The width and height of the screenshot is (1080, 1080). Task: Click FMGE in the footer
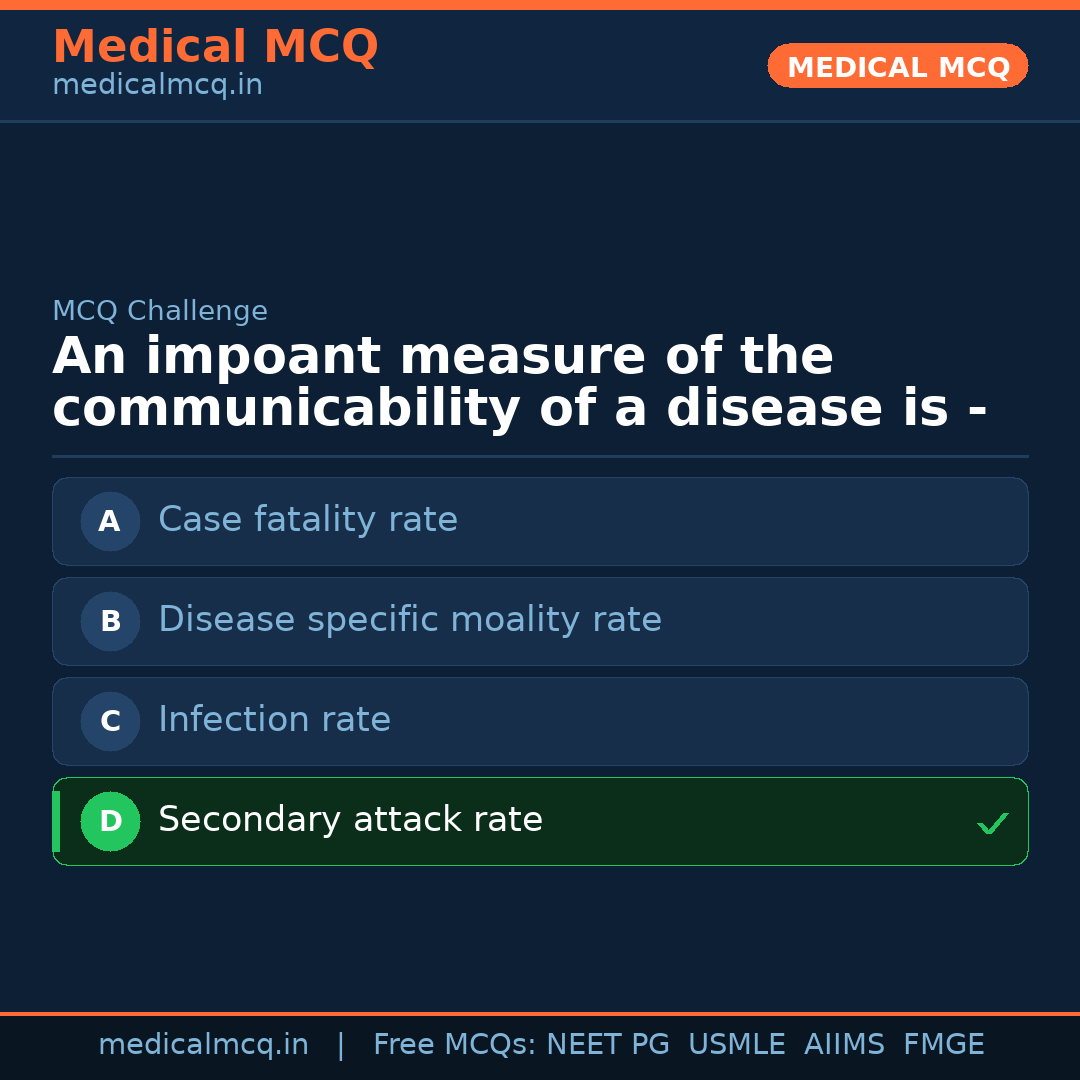pyautogui.click(x=943, y=1045)
